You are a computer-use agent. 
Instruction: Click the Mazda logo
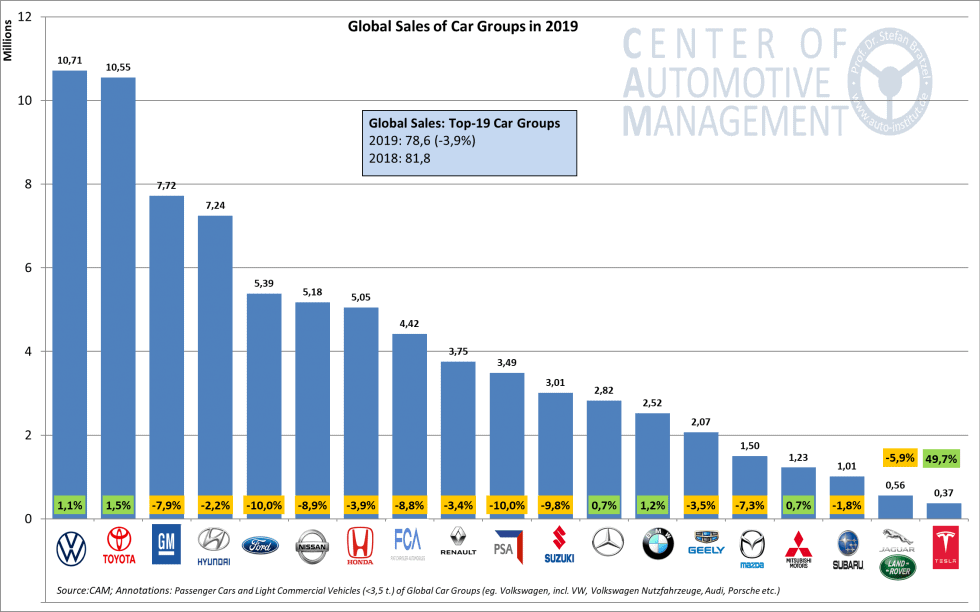752,549
